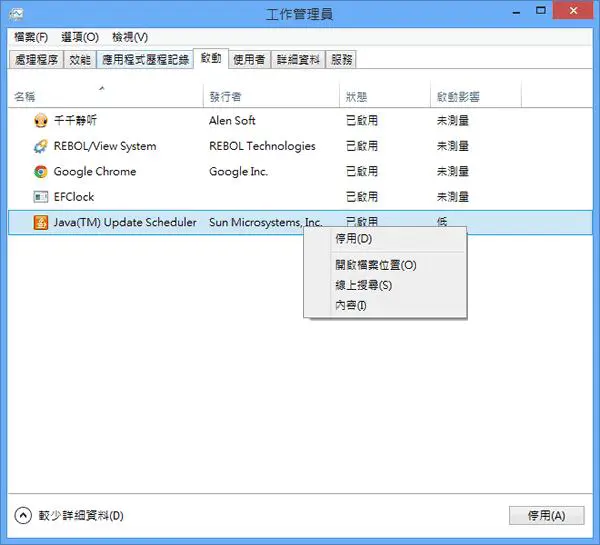
Task: Sort by 狀態 column header
Action: [x=385, y=96]
